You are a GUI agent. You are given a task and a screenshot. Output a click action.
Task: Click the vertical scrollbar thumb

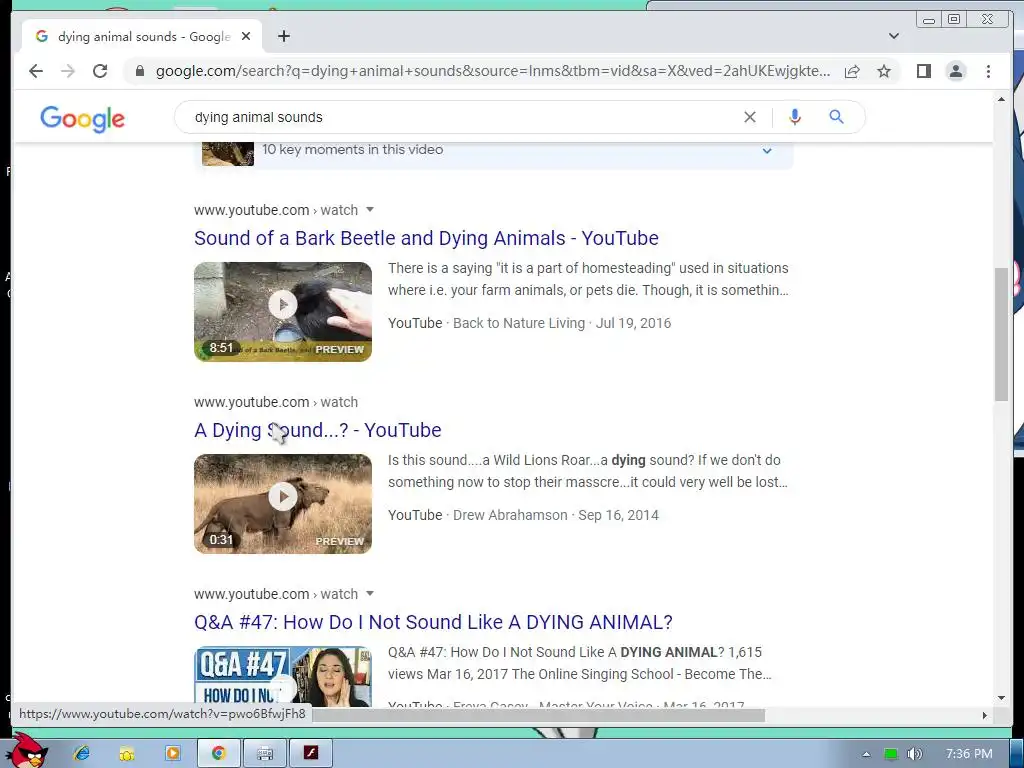(x=1001, y=334)
